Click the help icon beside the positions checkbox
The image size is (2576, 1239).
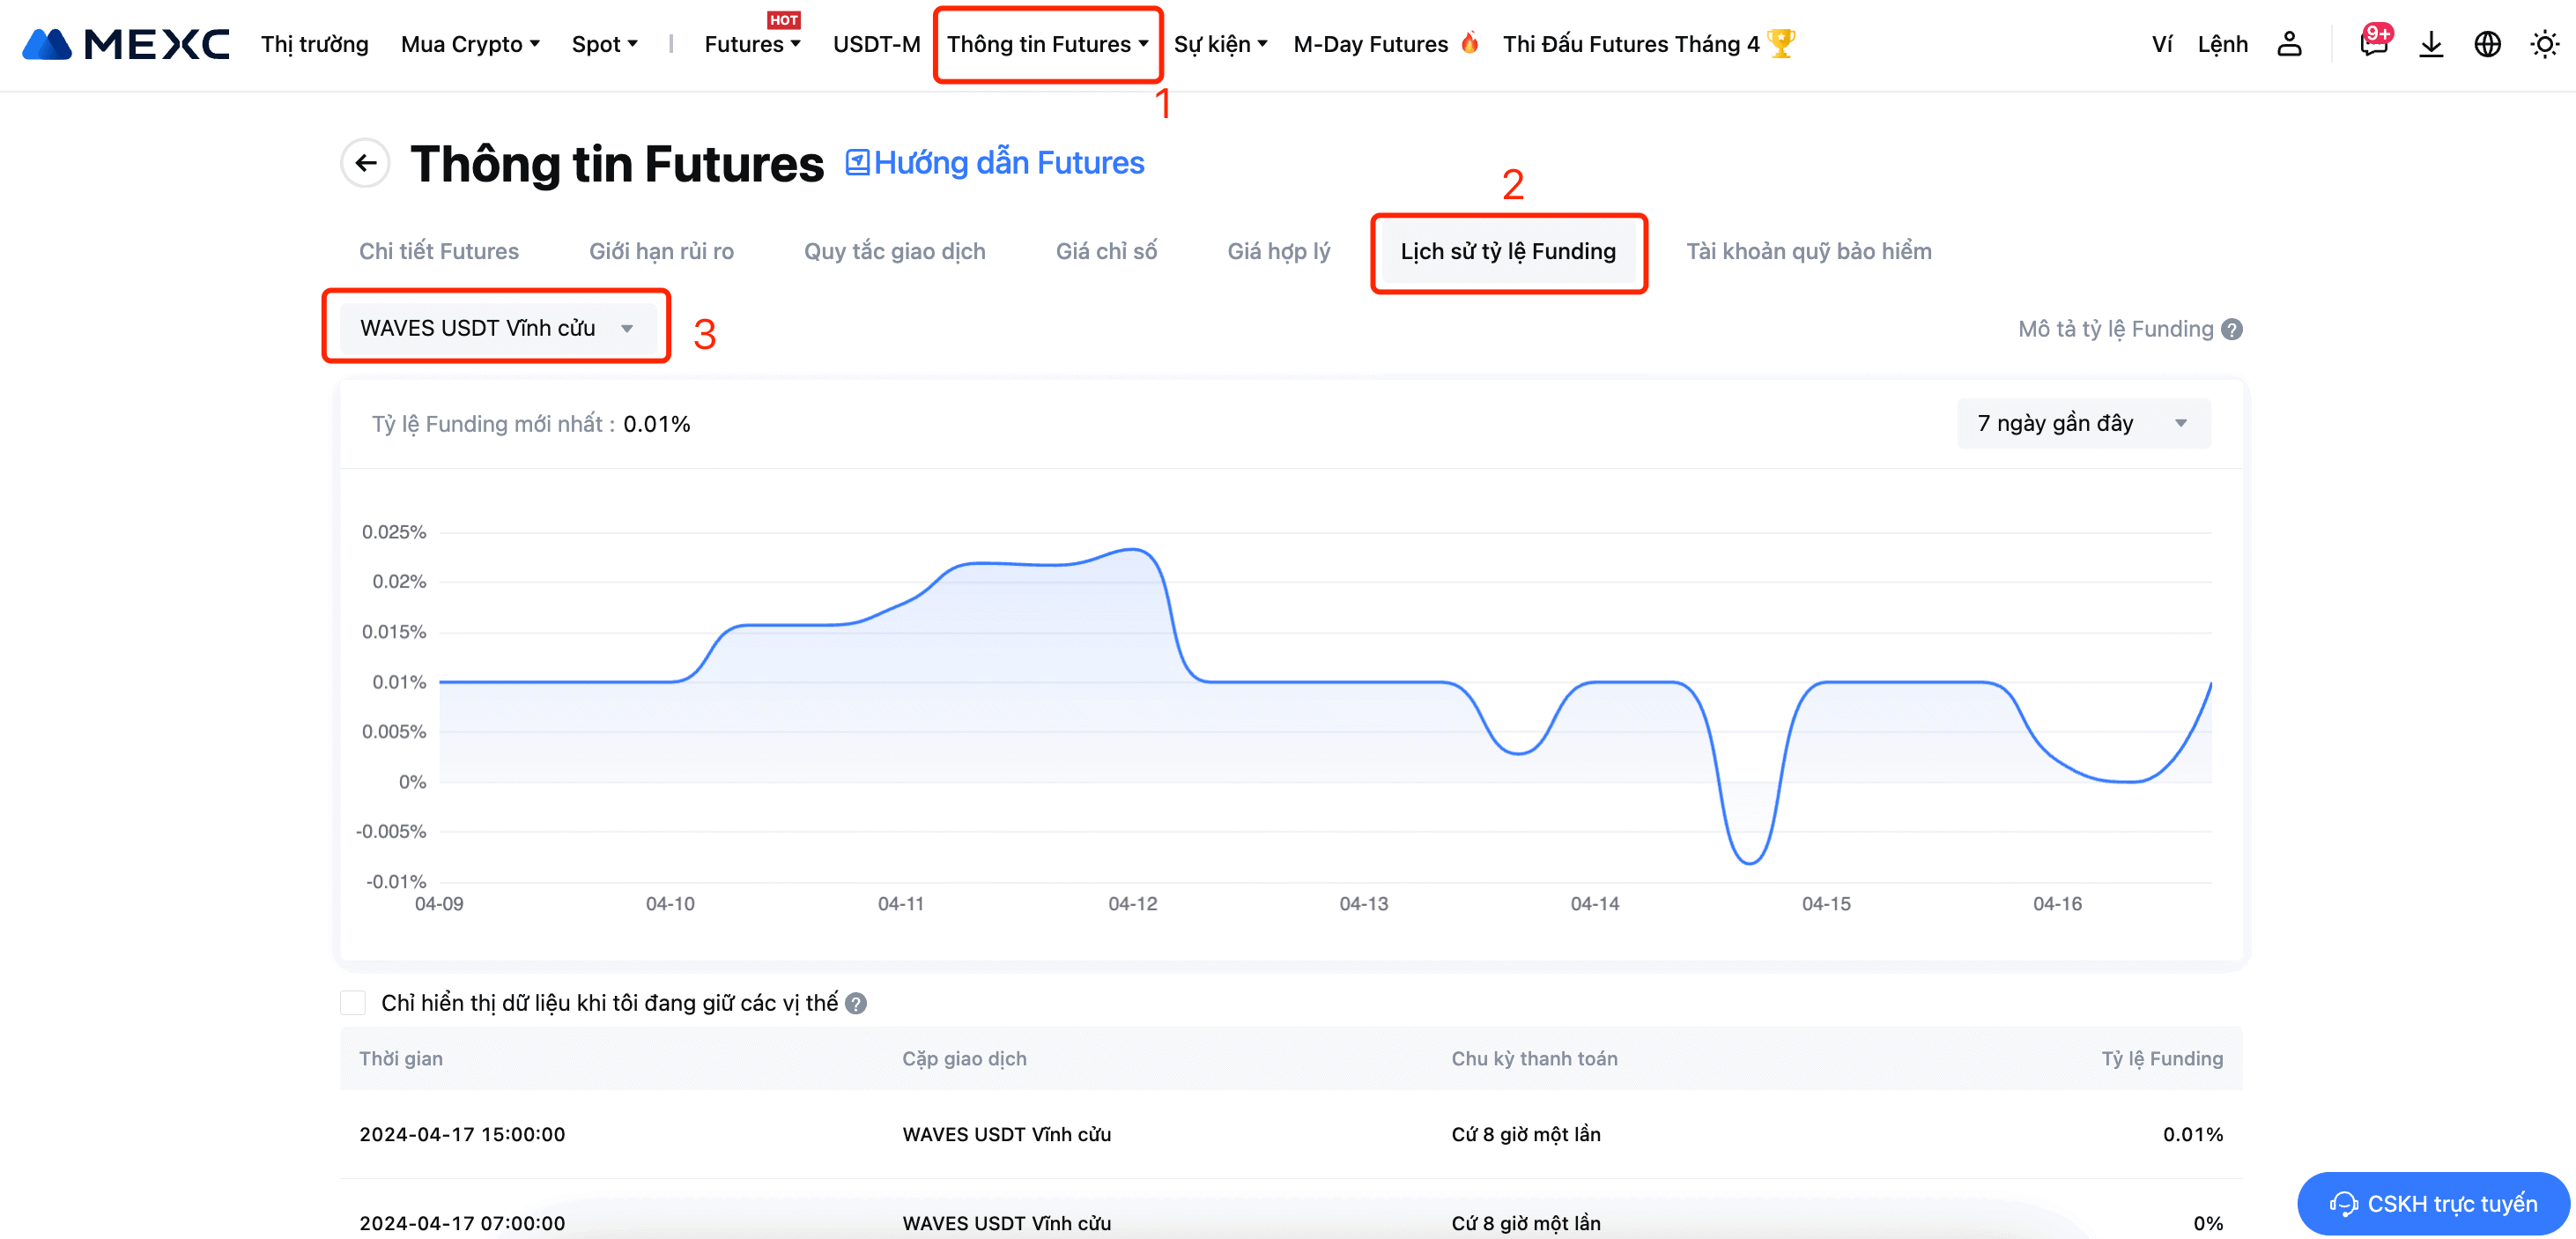(856, 1003)
